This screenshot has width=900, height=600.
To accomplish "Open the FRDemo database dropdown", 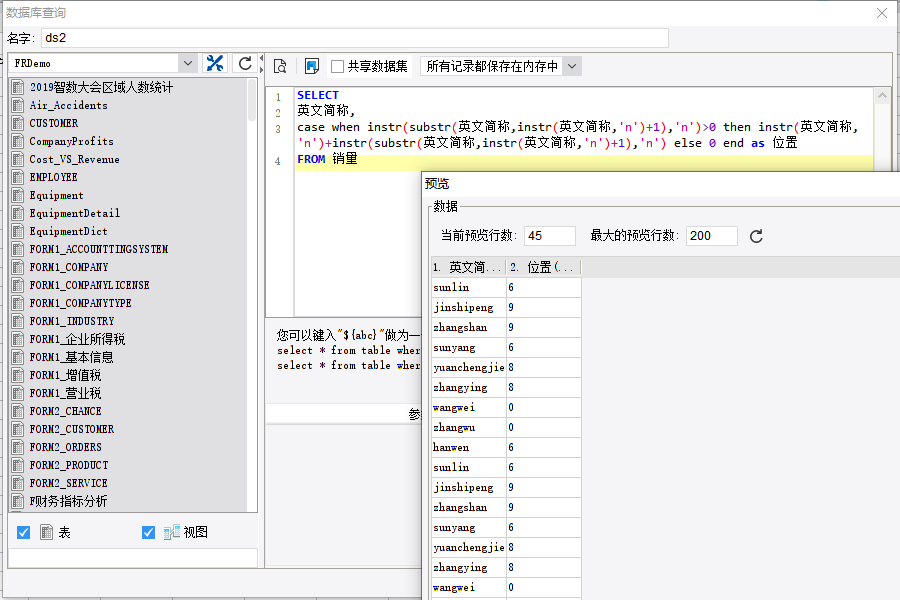I will click(187, 64).
